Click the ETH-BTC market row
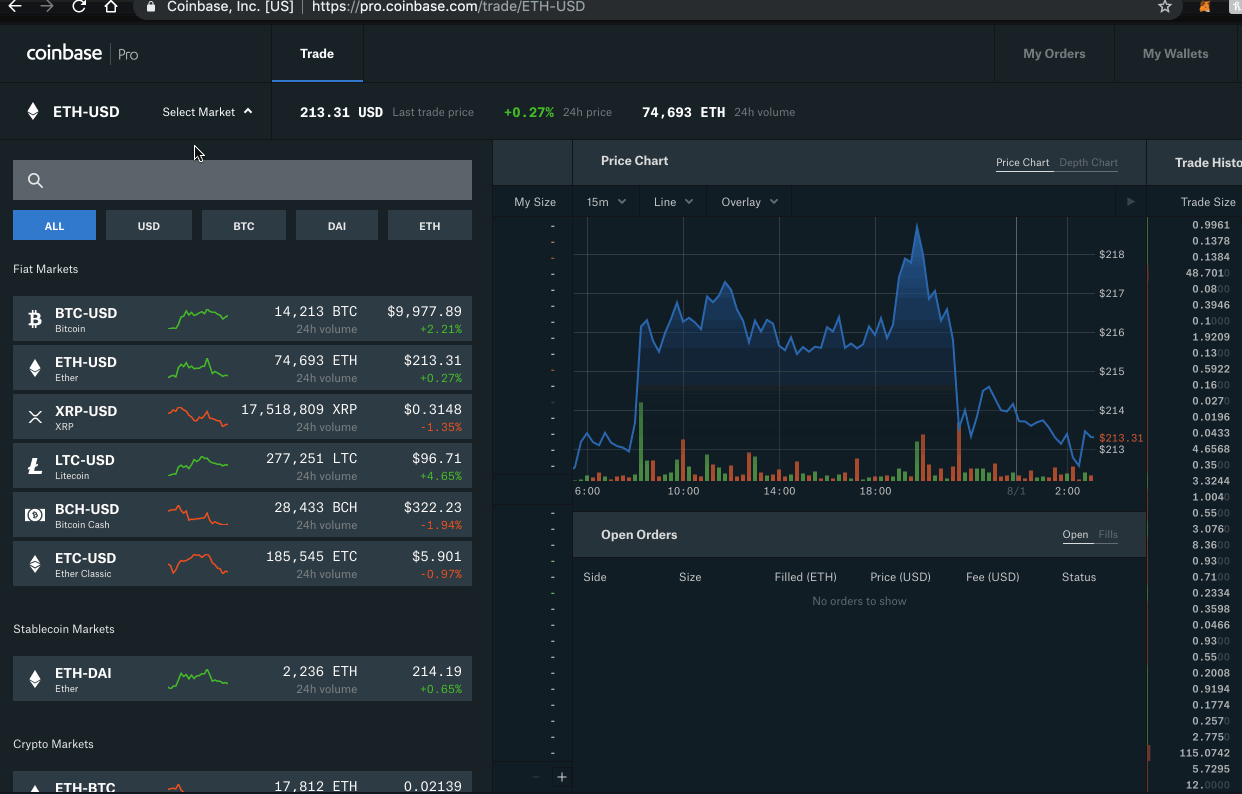Screen dimensions: 1242x794 tap(242, 782)
